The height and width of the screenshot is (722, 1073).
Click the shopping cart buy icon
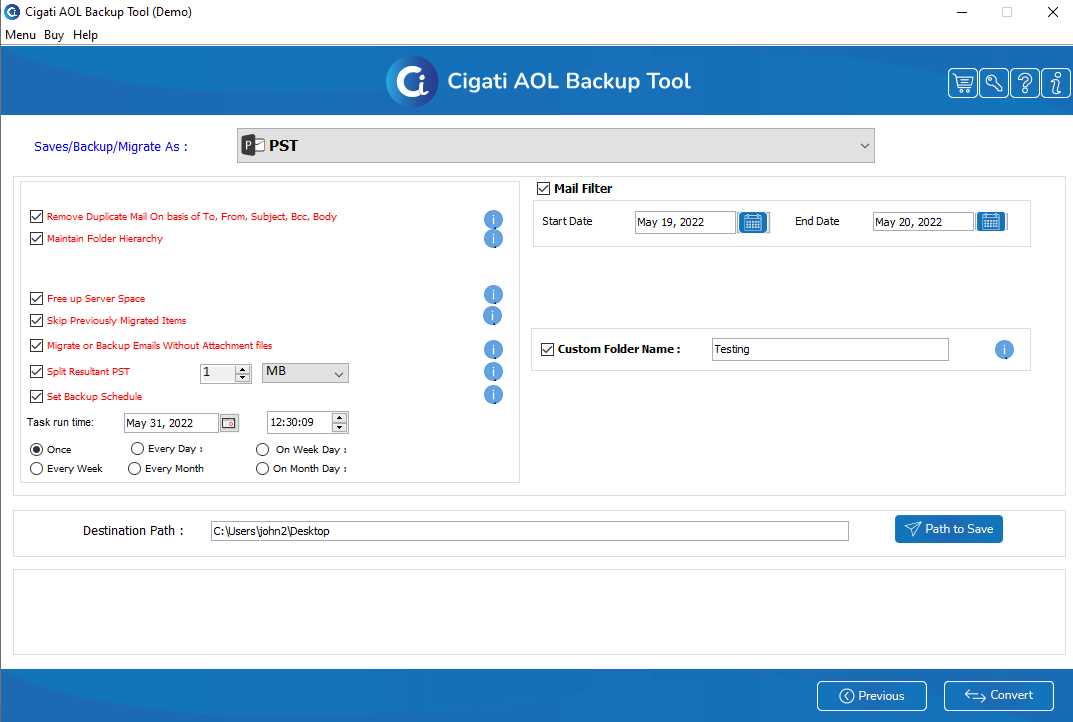click(962, 83)
